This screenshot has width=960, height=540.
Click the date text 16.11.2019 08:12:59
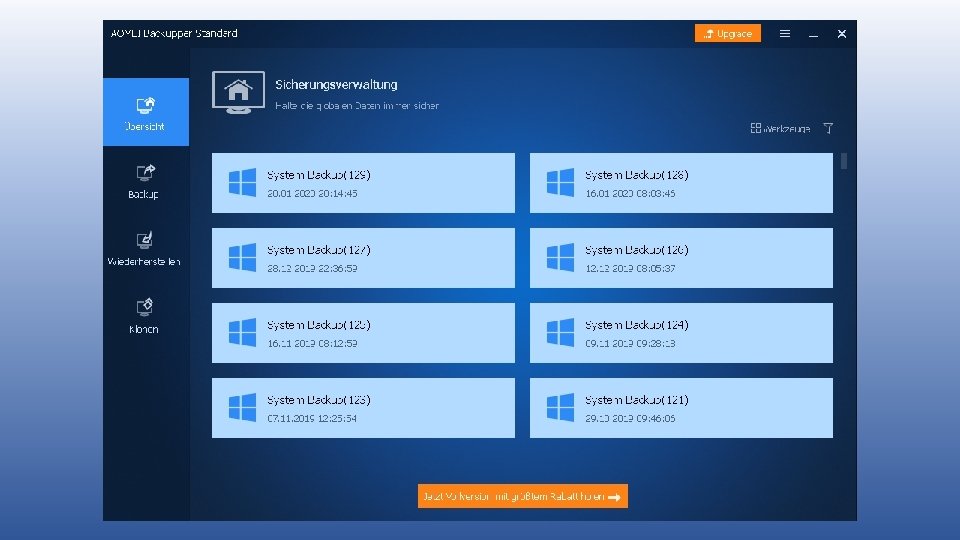(x=312, y=343)
